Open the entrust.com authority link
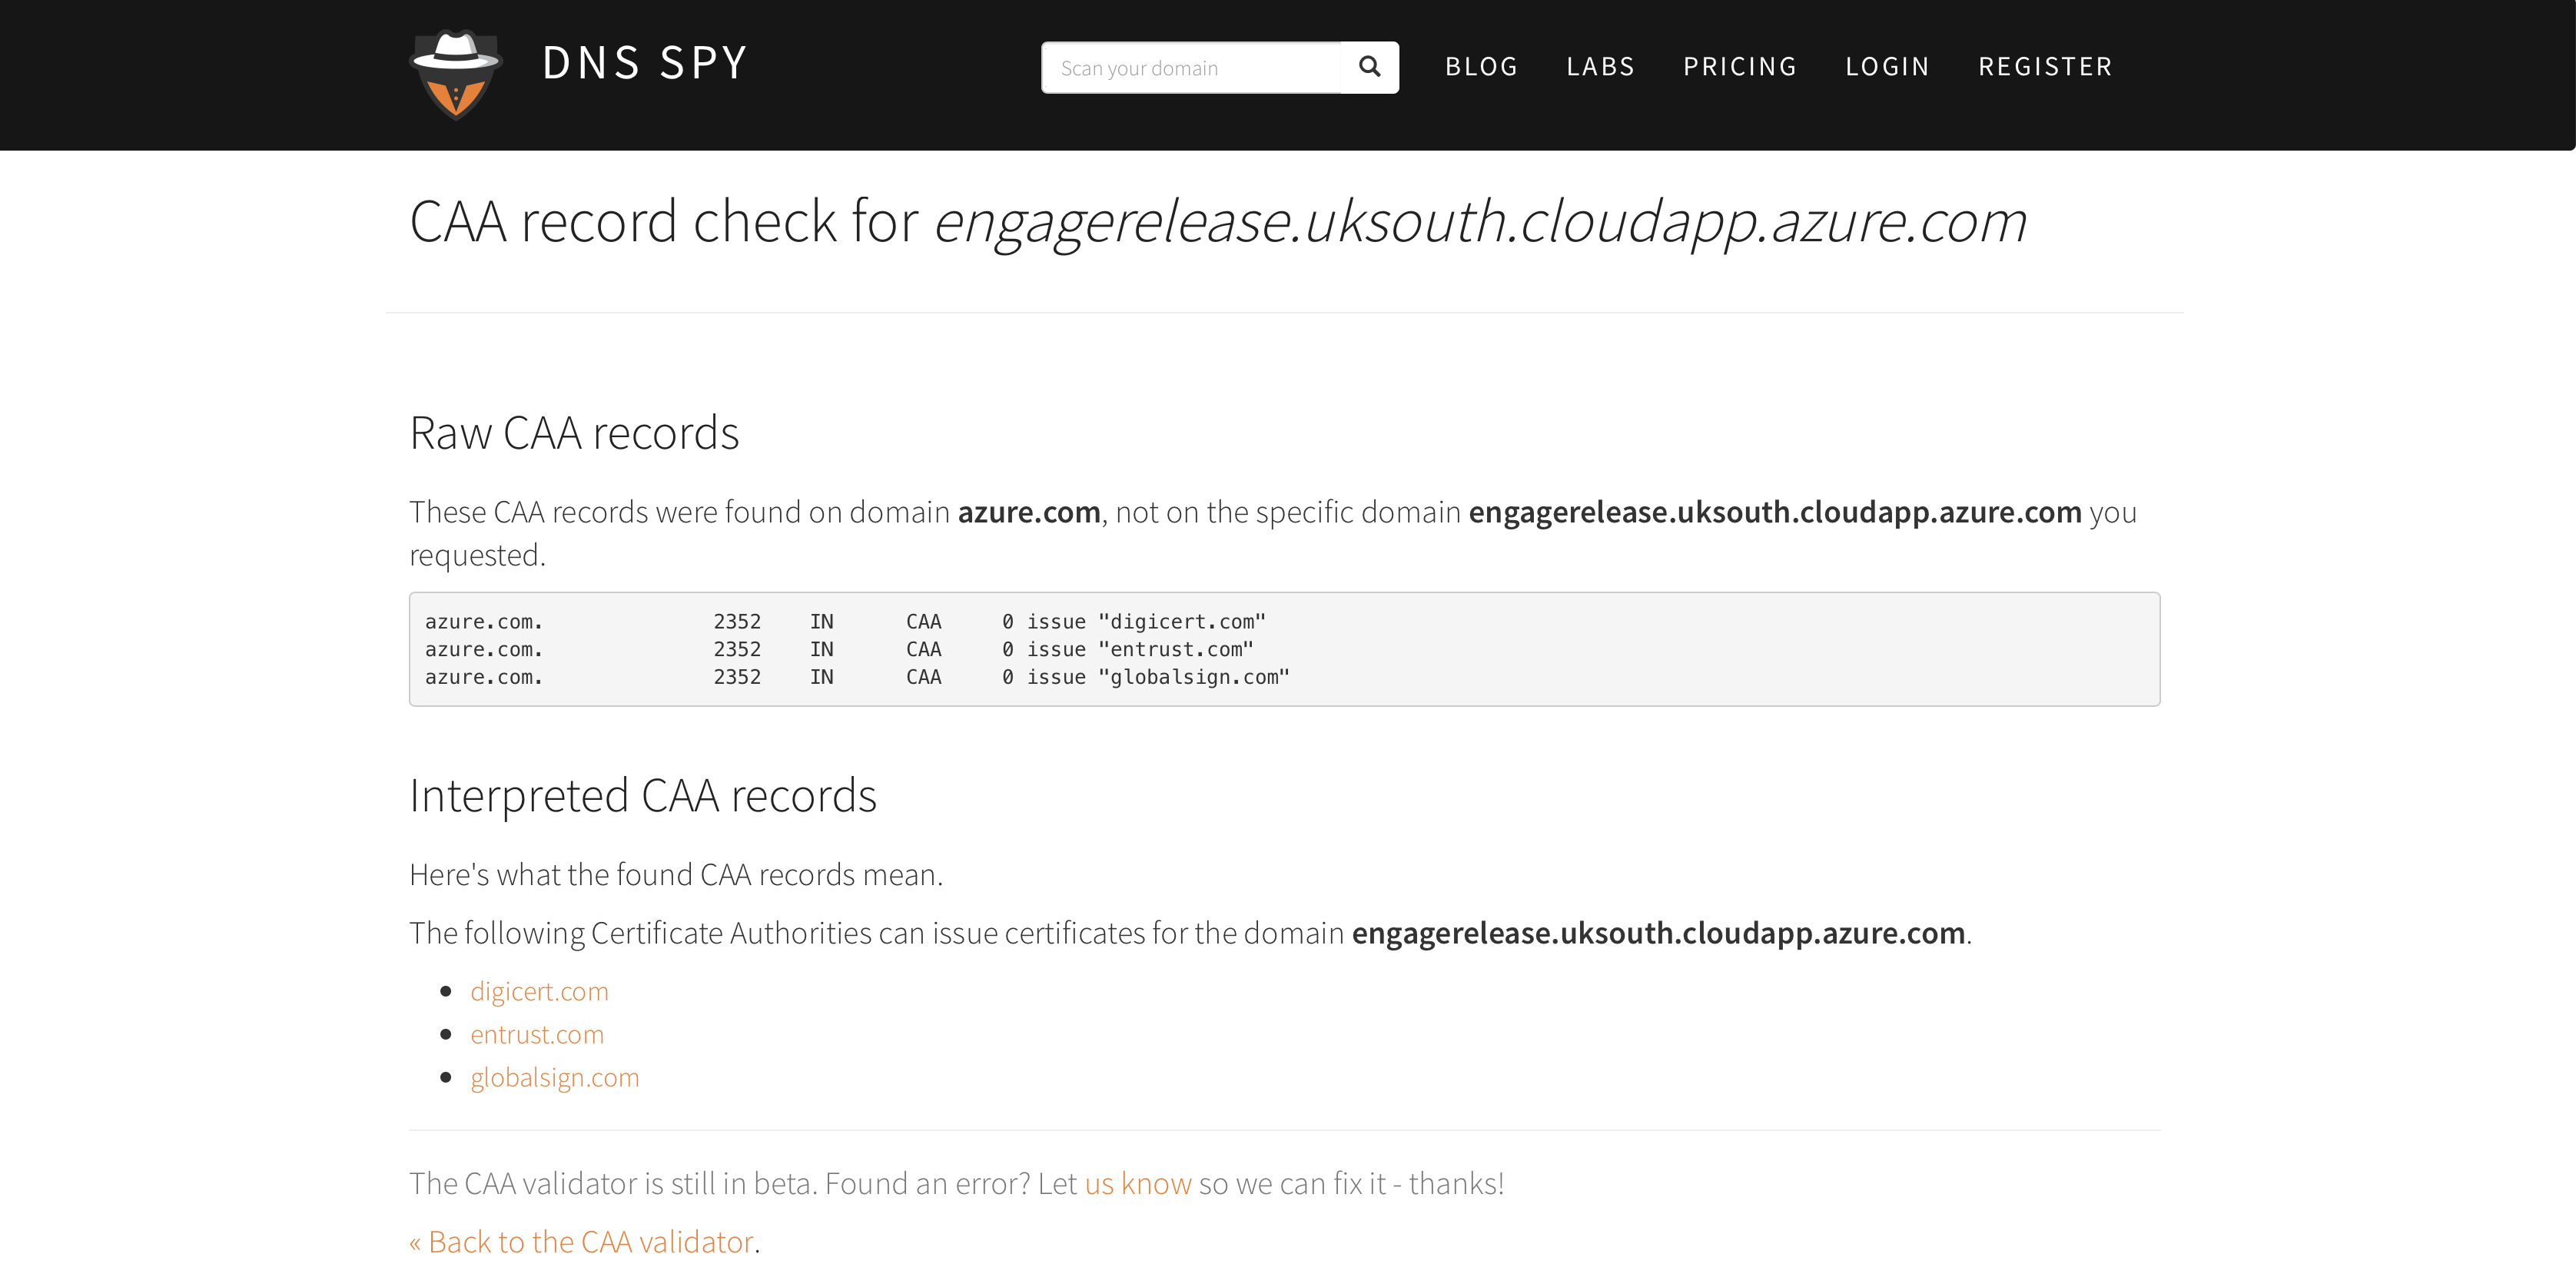2576x1277 pixels. (x=537, y=1034)
